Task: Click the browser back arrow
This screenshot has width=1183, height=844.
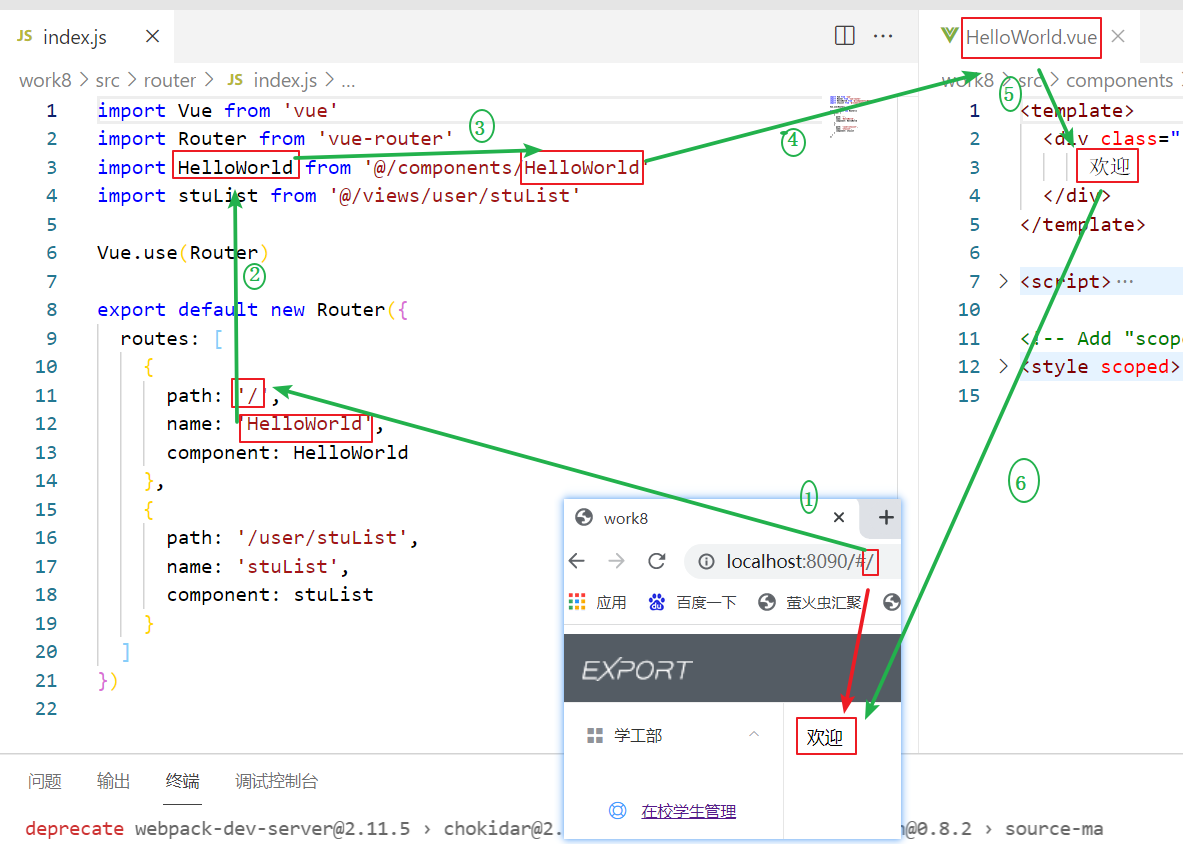Action: click(x=577, y=561)
